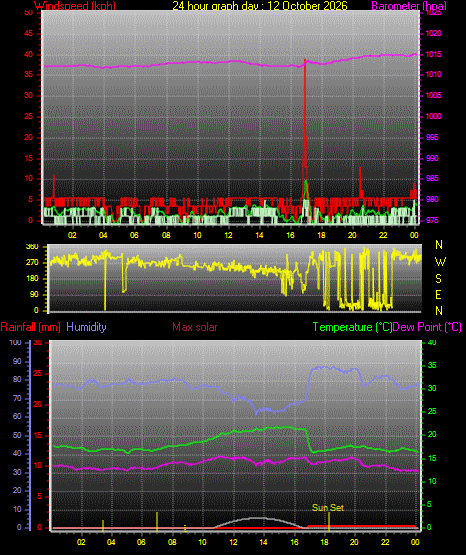Click the '90' wind direction scale value
Viewport: 466px width, 555px height.
(34, 294)
